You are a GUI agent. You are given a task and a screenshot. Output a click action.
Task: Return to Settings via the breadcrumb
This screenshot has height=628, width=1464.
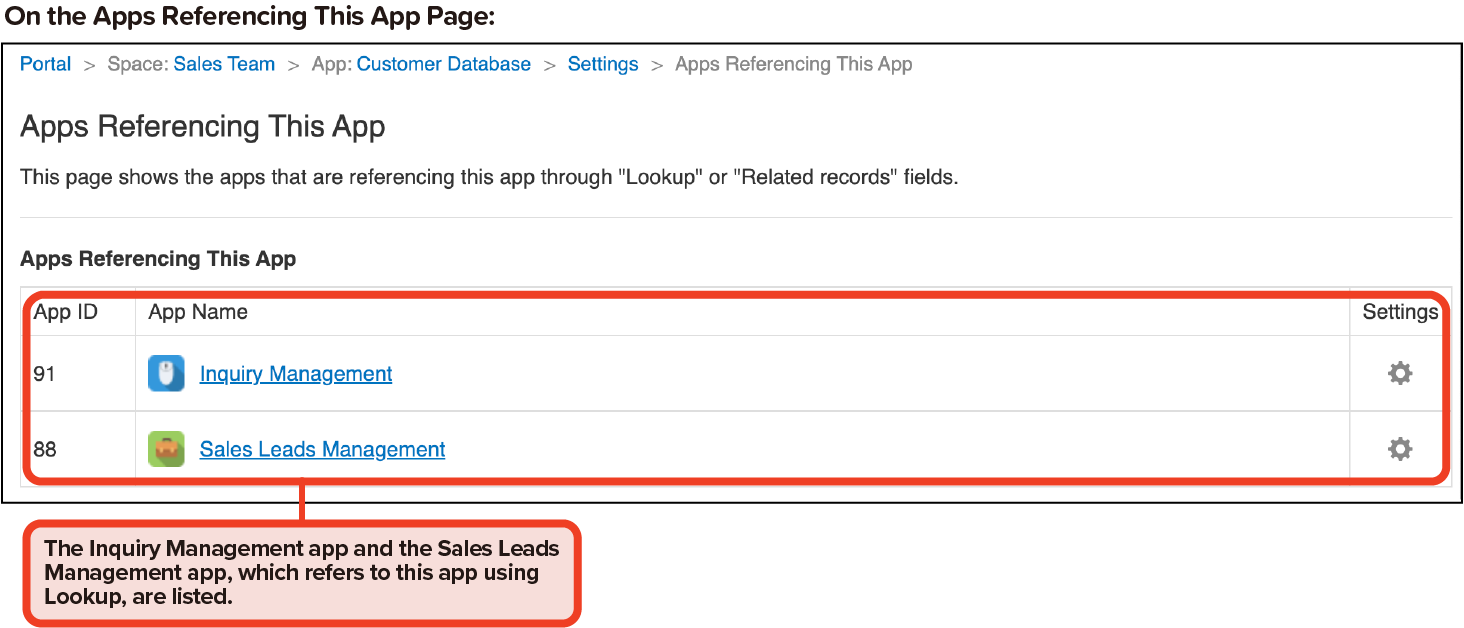pyautogui.click(x=603, y=64)
